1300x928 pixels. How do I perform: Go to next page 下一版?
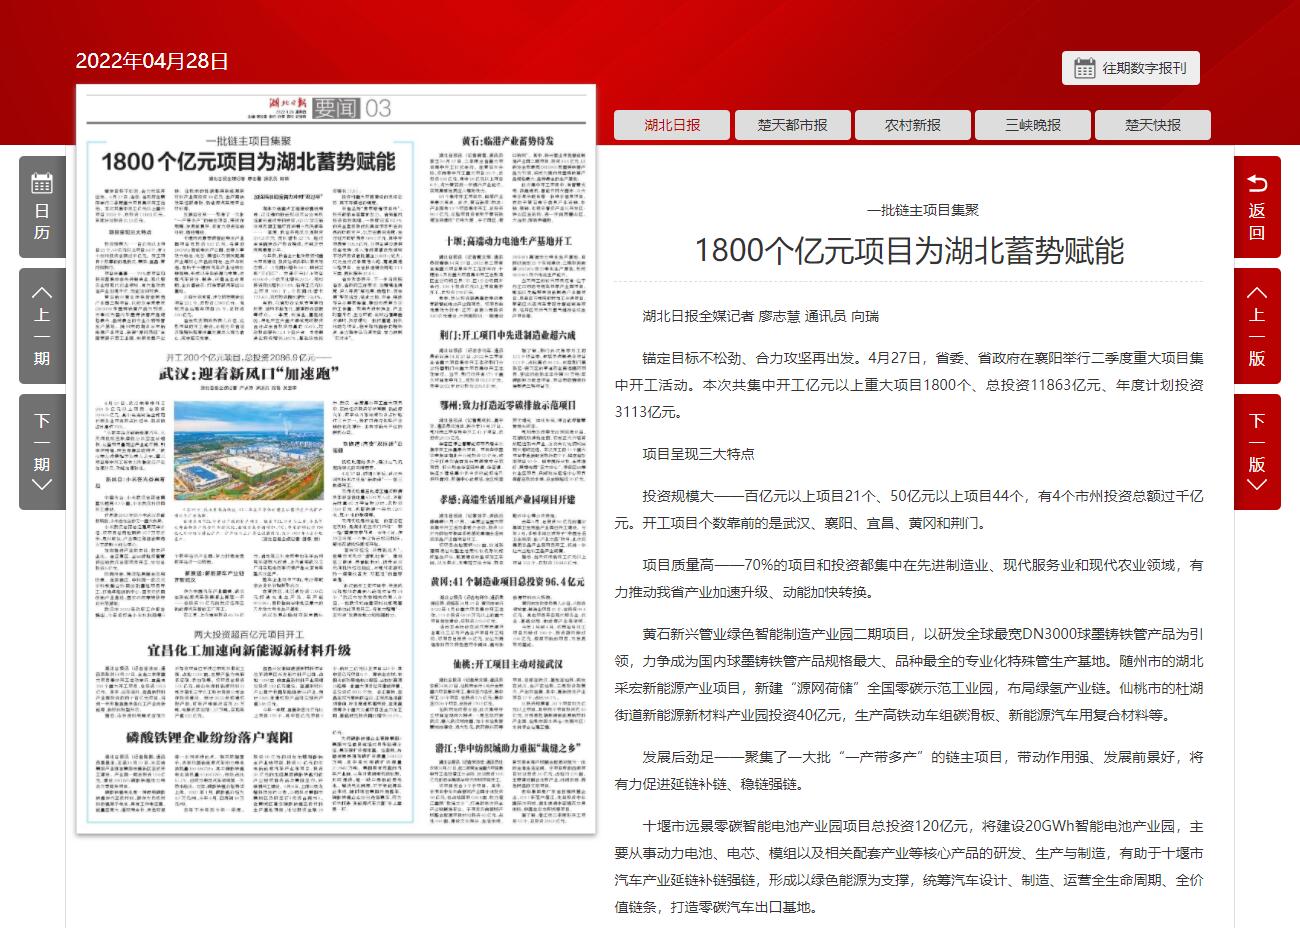tap(1257, 452)
